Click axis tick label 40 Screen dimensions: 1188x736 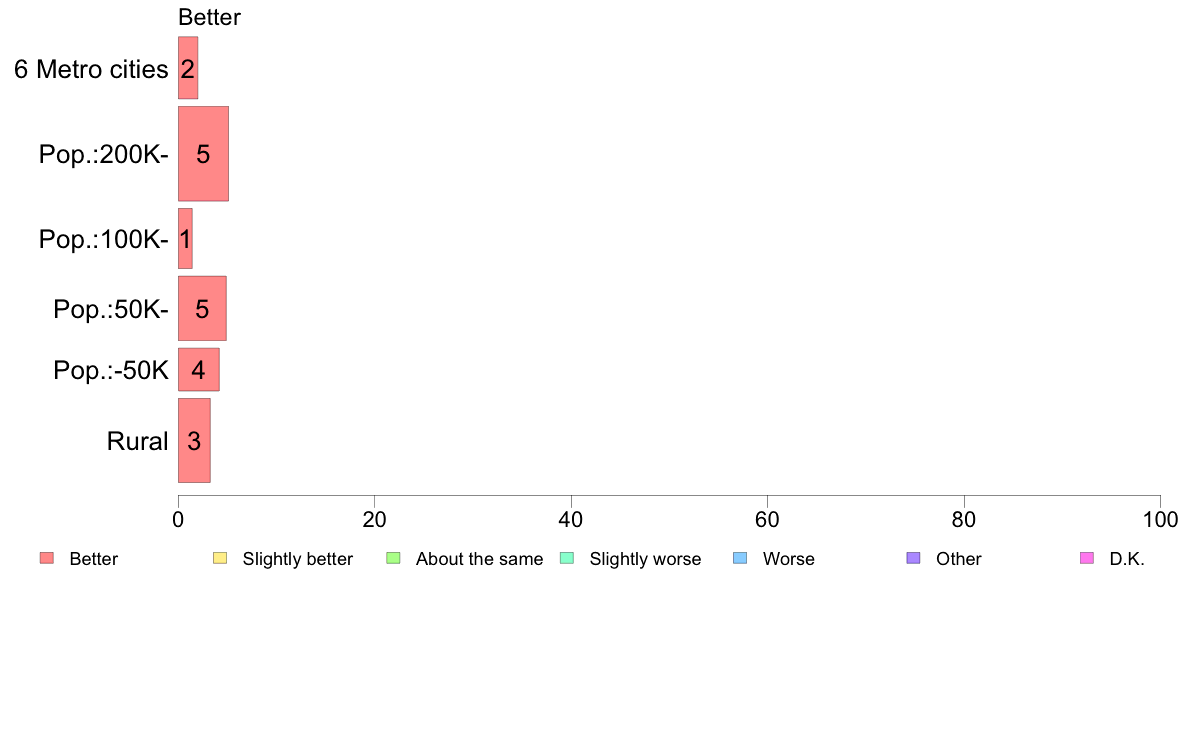[x=571, y=519]
